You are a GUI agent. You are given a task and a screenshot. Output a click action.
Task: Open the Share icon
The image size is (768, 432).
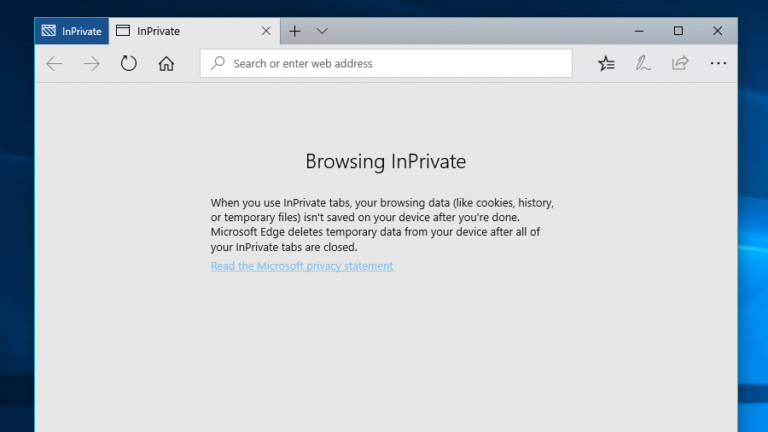tap(680, 63)
